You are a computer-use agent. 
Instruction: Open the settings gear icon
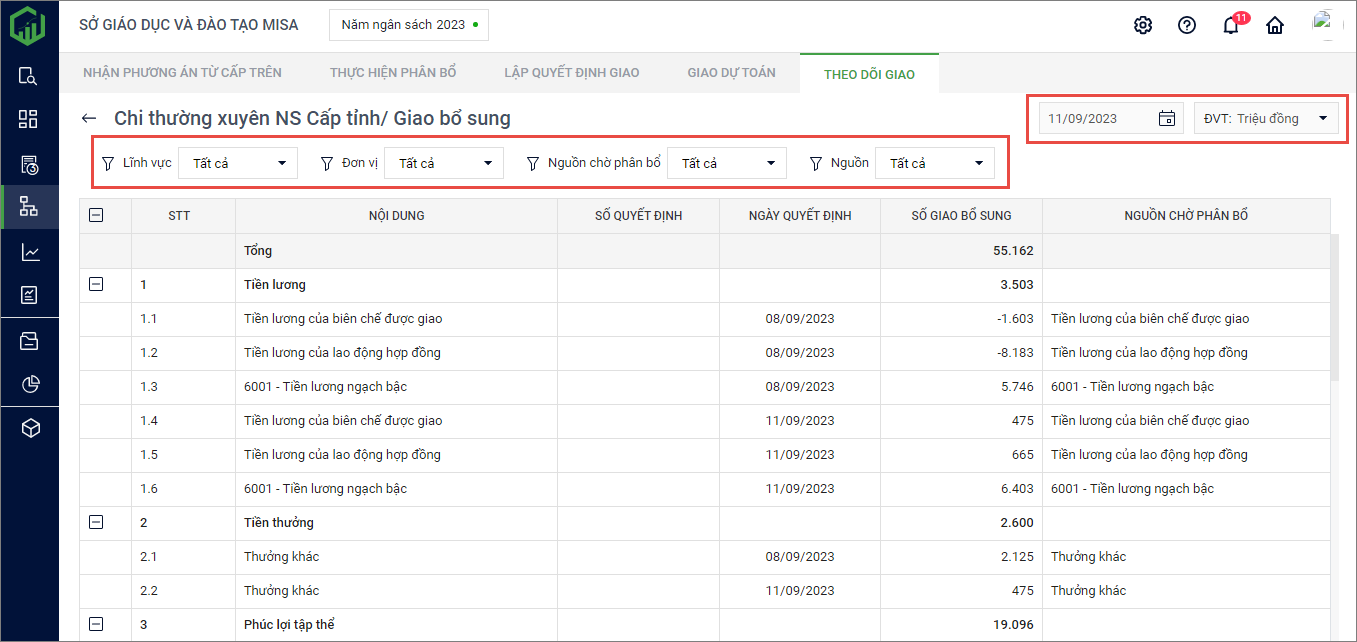pos(1143,26)
